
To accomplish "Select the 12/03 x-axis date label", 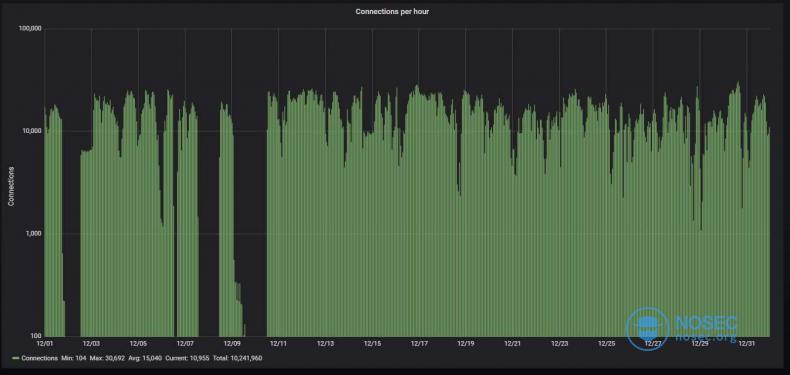I will [x=91, y=344].
